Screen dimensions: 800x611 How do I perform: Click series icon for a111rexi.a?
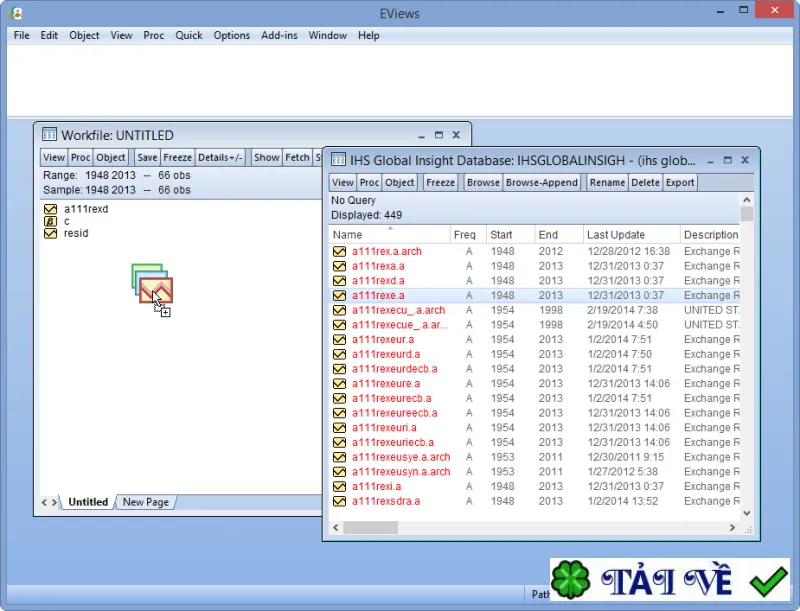tap(339, 487)
